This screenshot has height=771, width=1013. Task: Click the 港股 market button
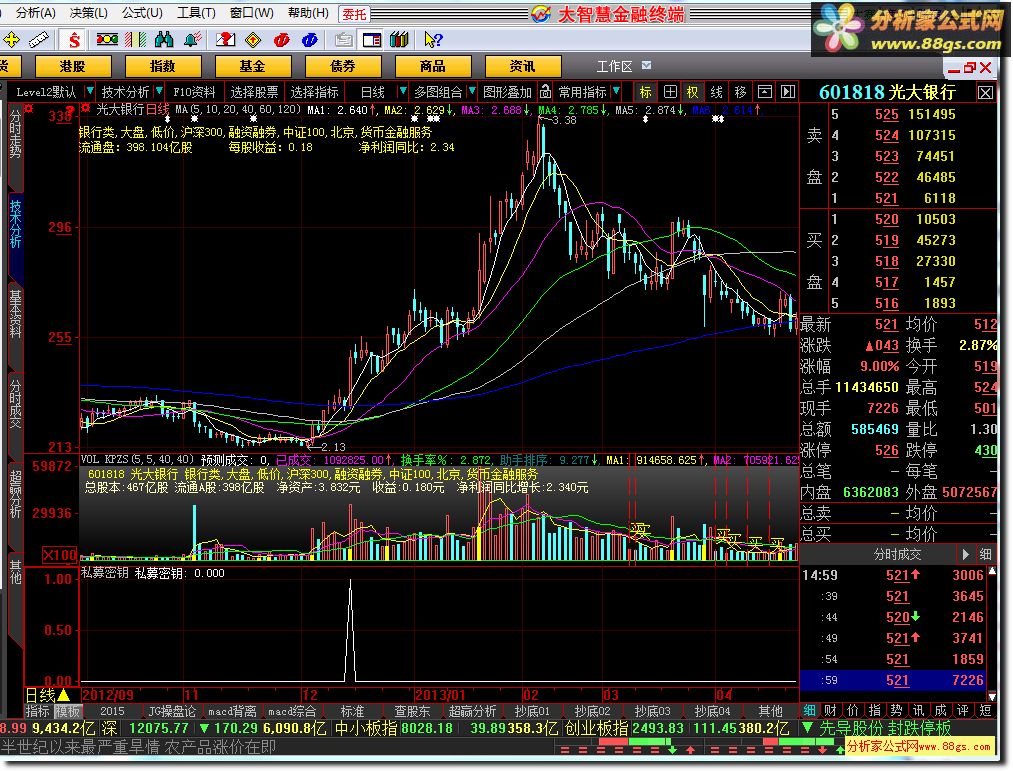[x=72, y=66]
